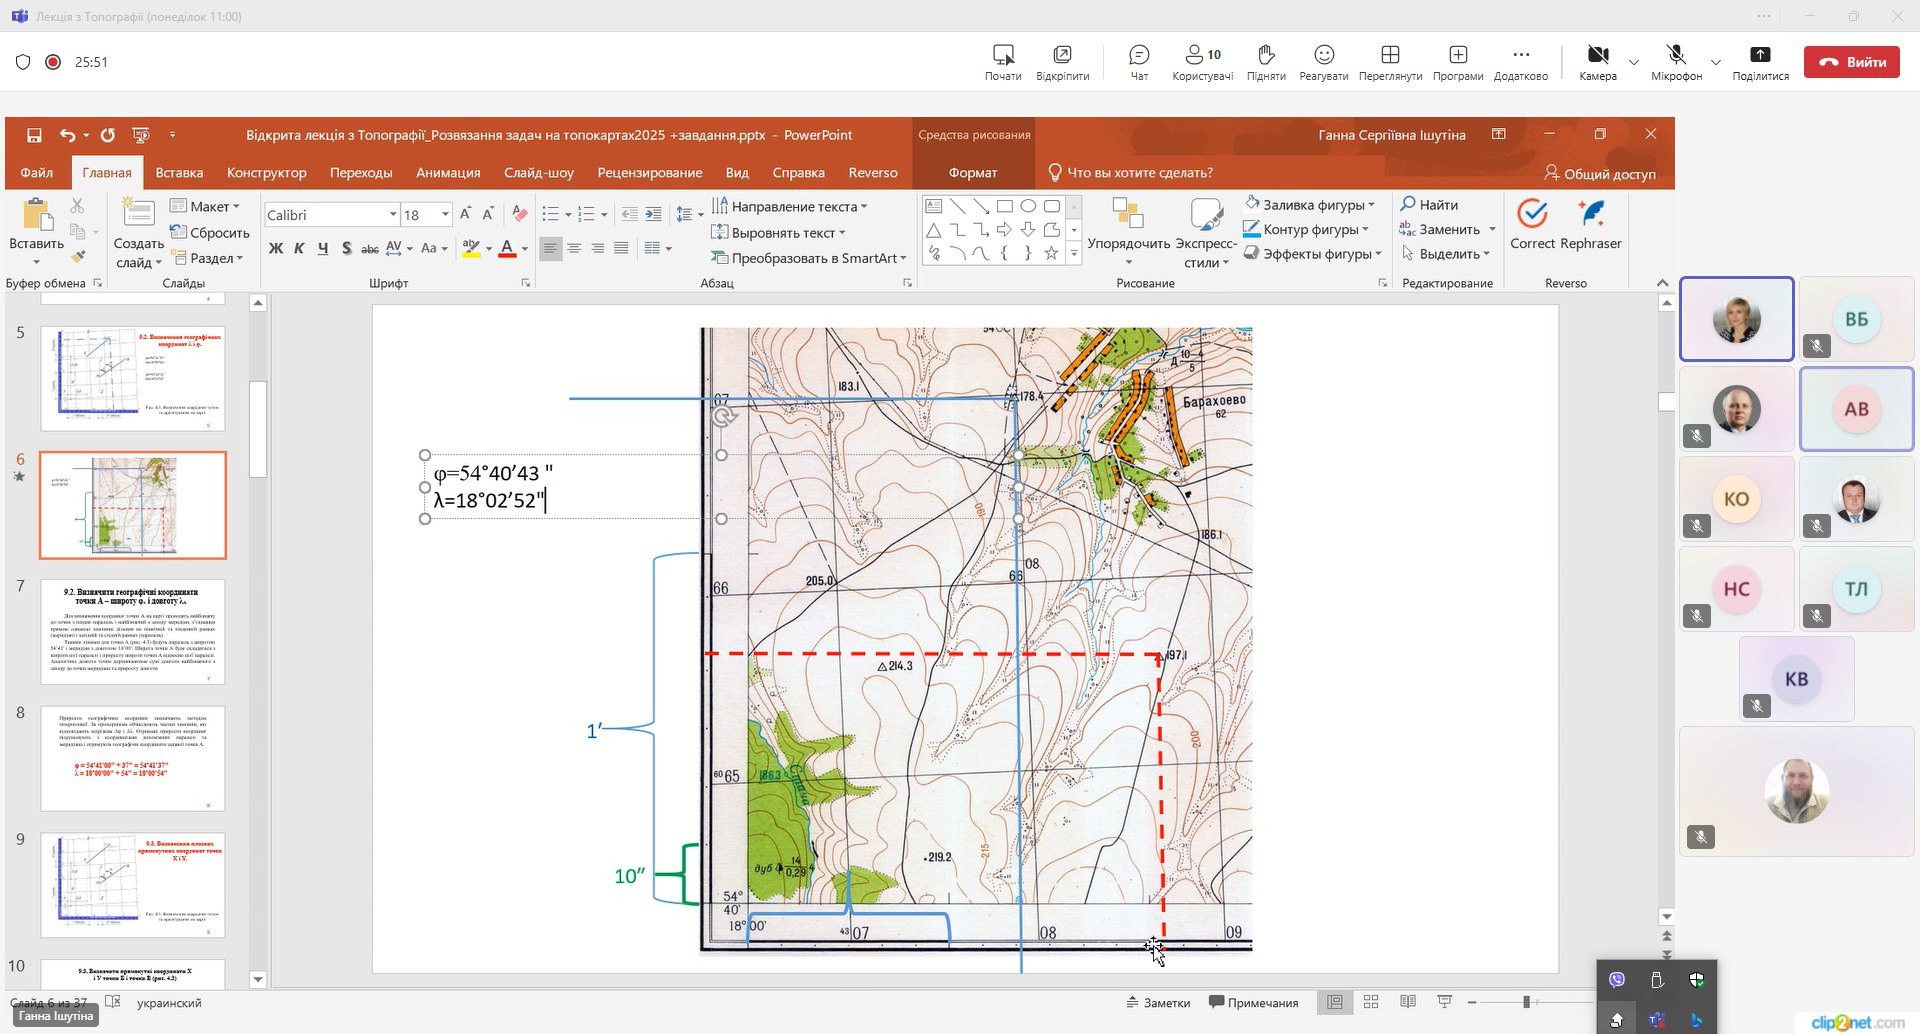This screenshot has height=1034, width=1920.
Task: Click the Save icon in PowerPoint
Action: (34, 135)
